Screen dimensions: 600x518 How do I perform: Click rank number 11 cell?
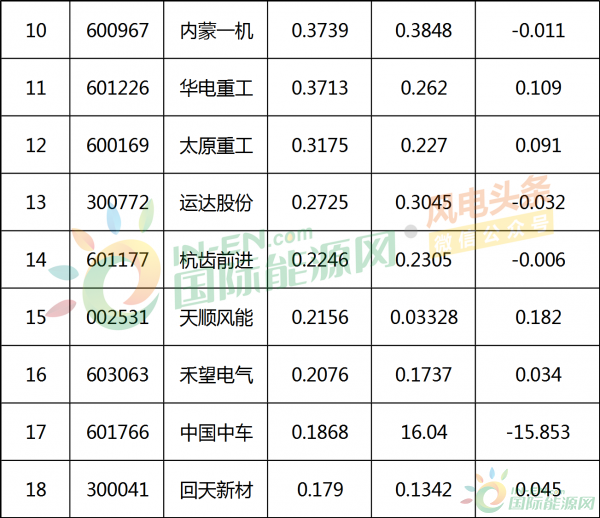coord(36,88)
